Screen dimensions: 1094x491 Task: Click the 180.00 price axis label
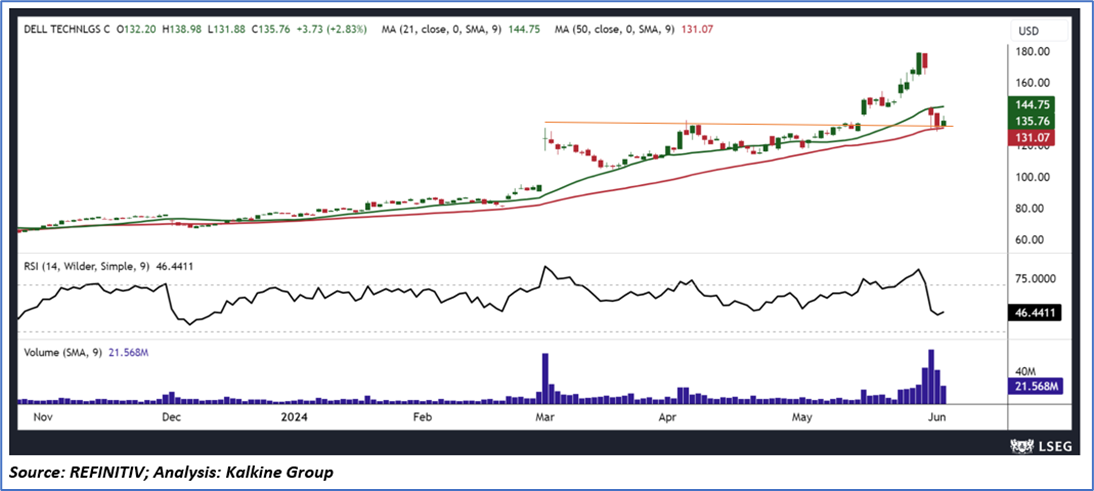pyautogui.click(x=1033, y=52)
